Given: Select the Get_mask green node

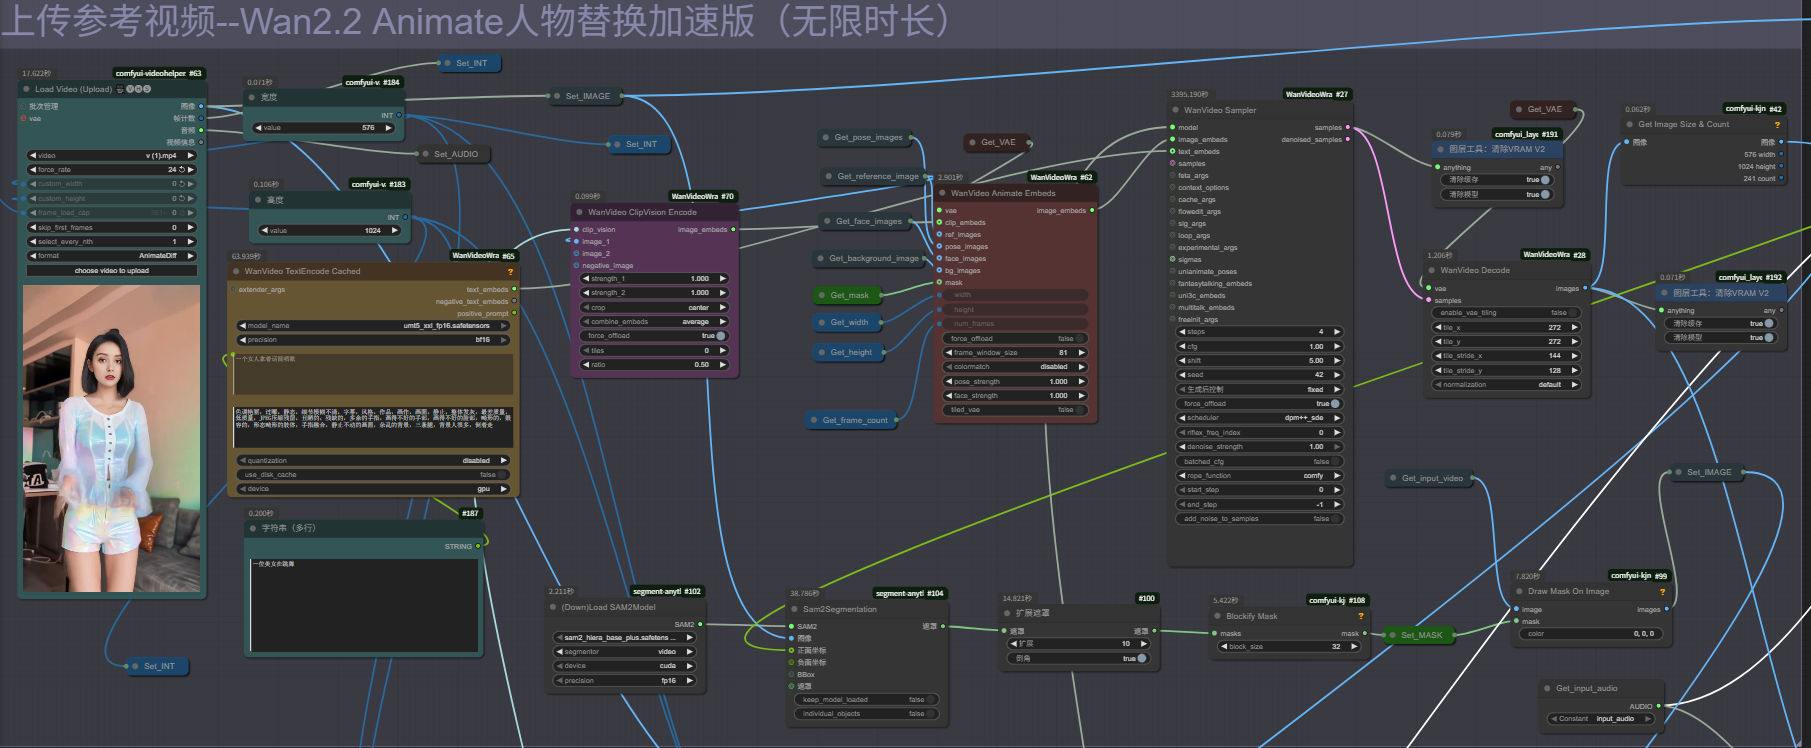Looking at the screenshot, I should tap(849, 296).
